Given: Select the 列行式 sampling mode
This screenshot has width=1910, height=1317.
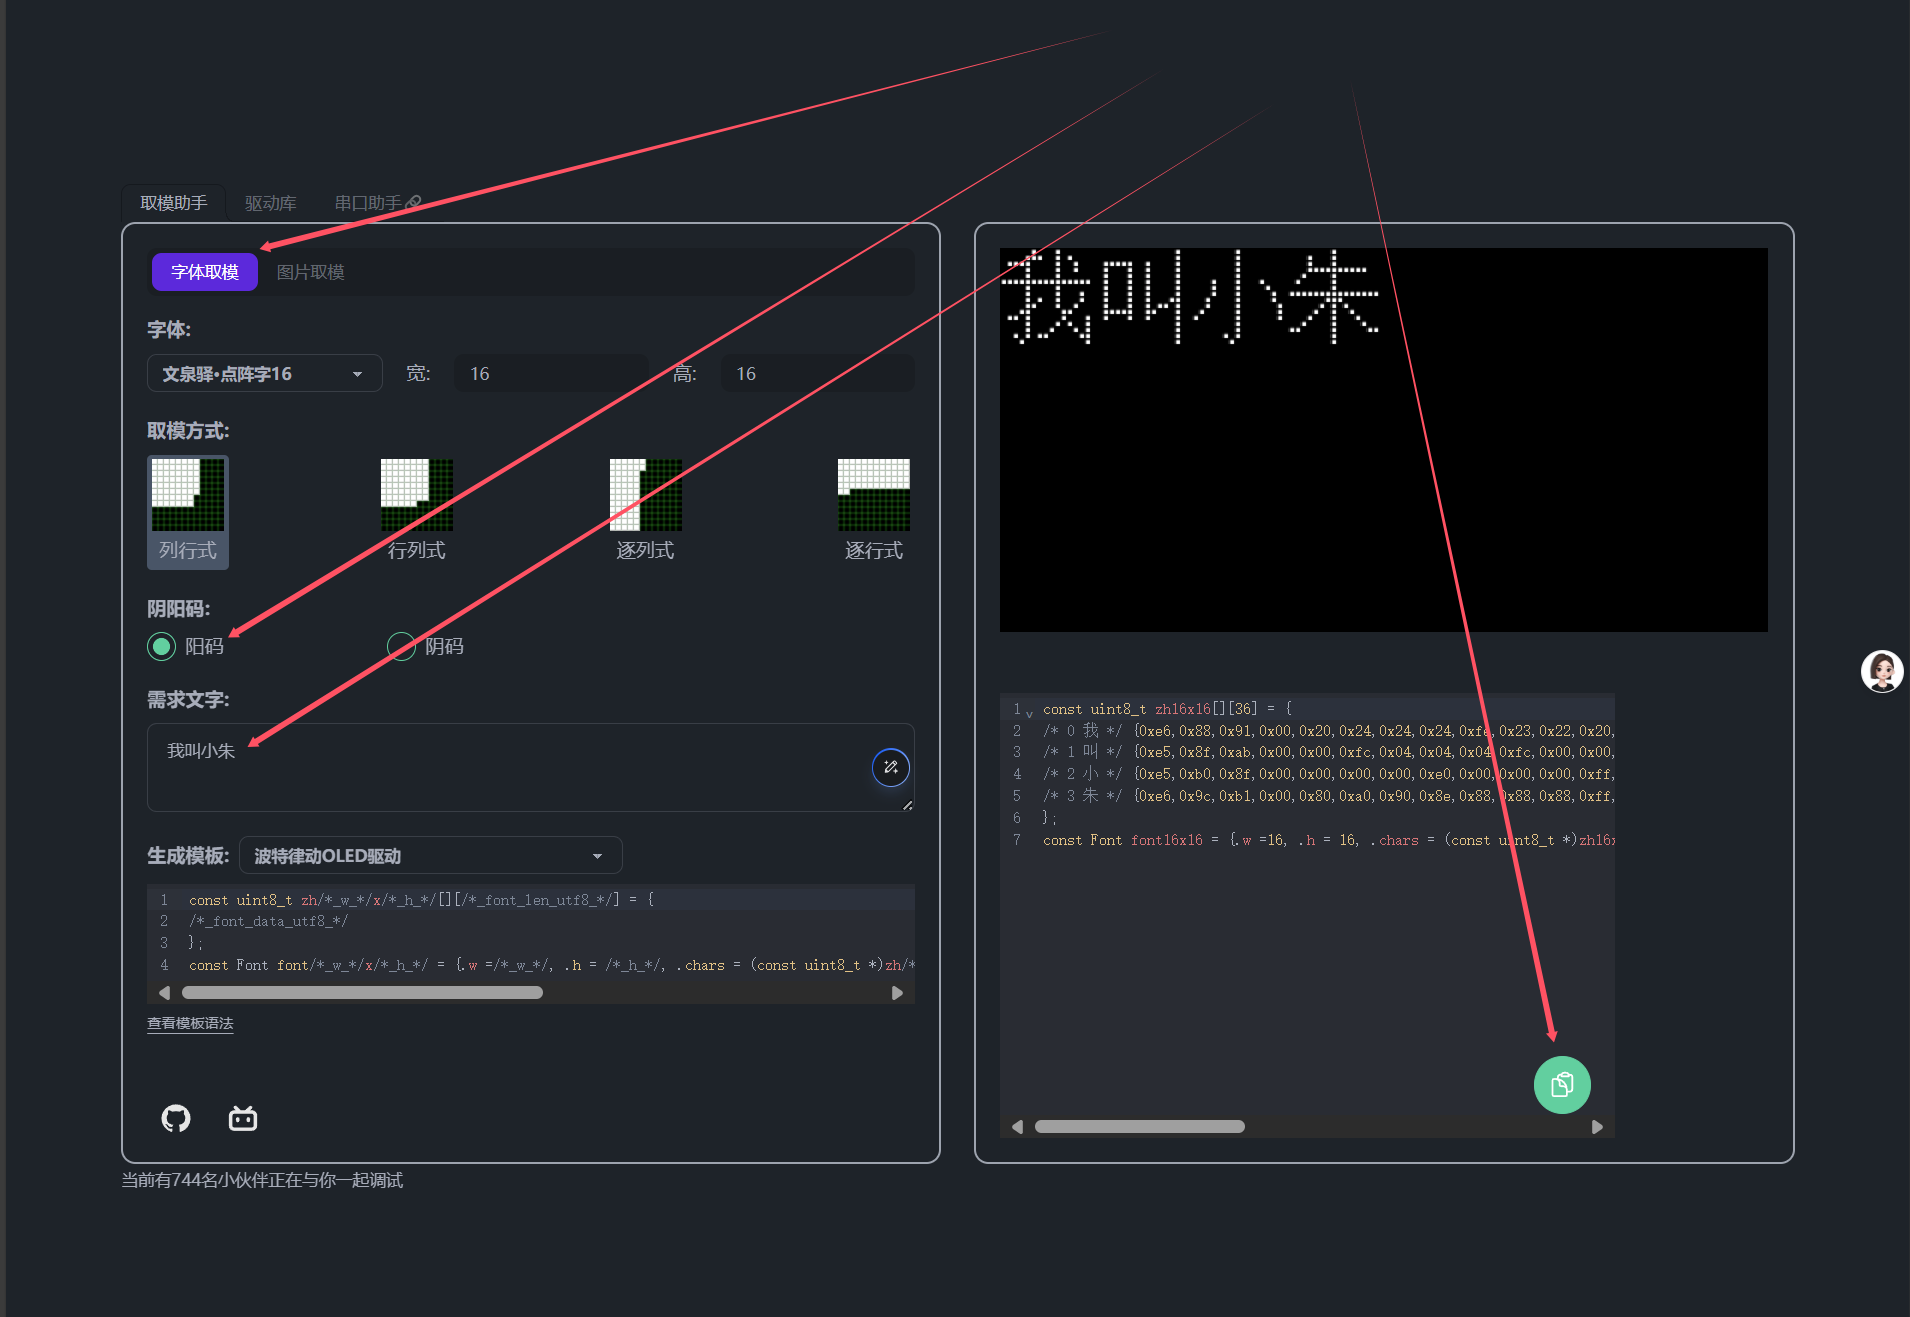Looking at the screenshot, I should click(x=188, y=512).
